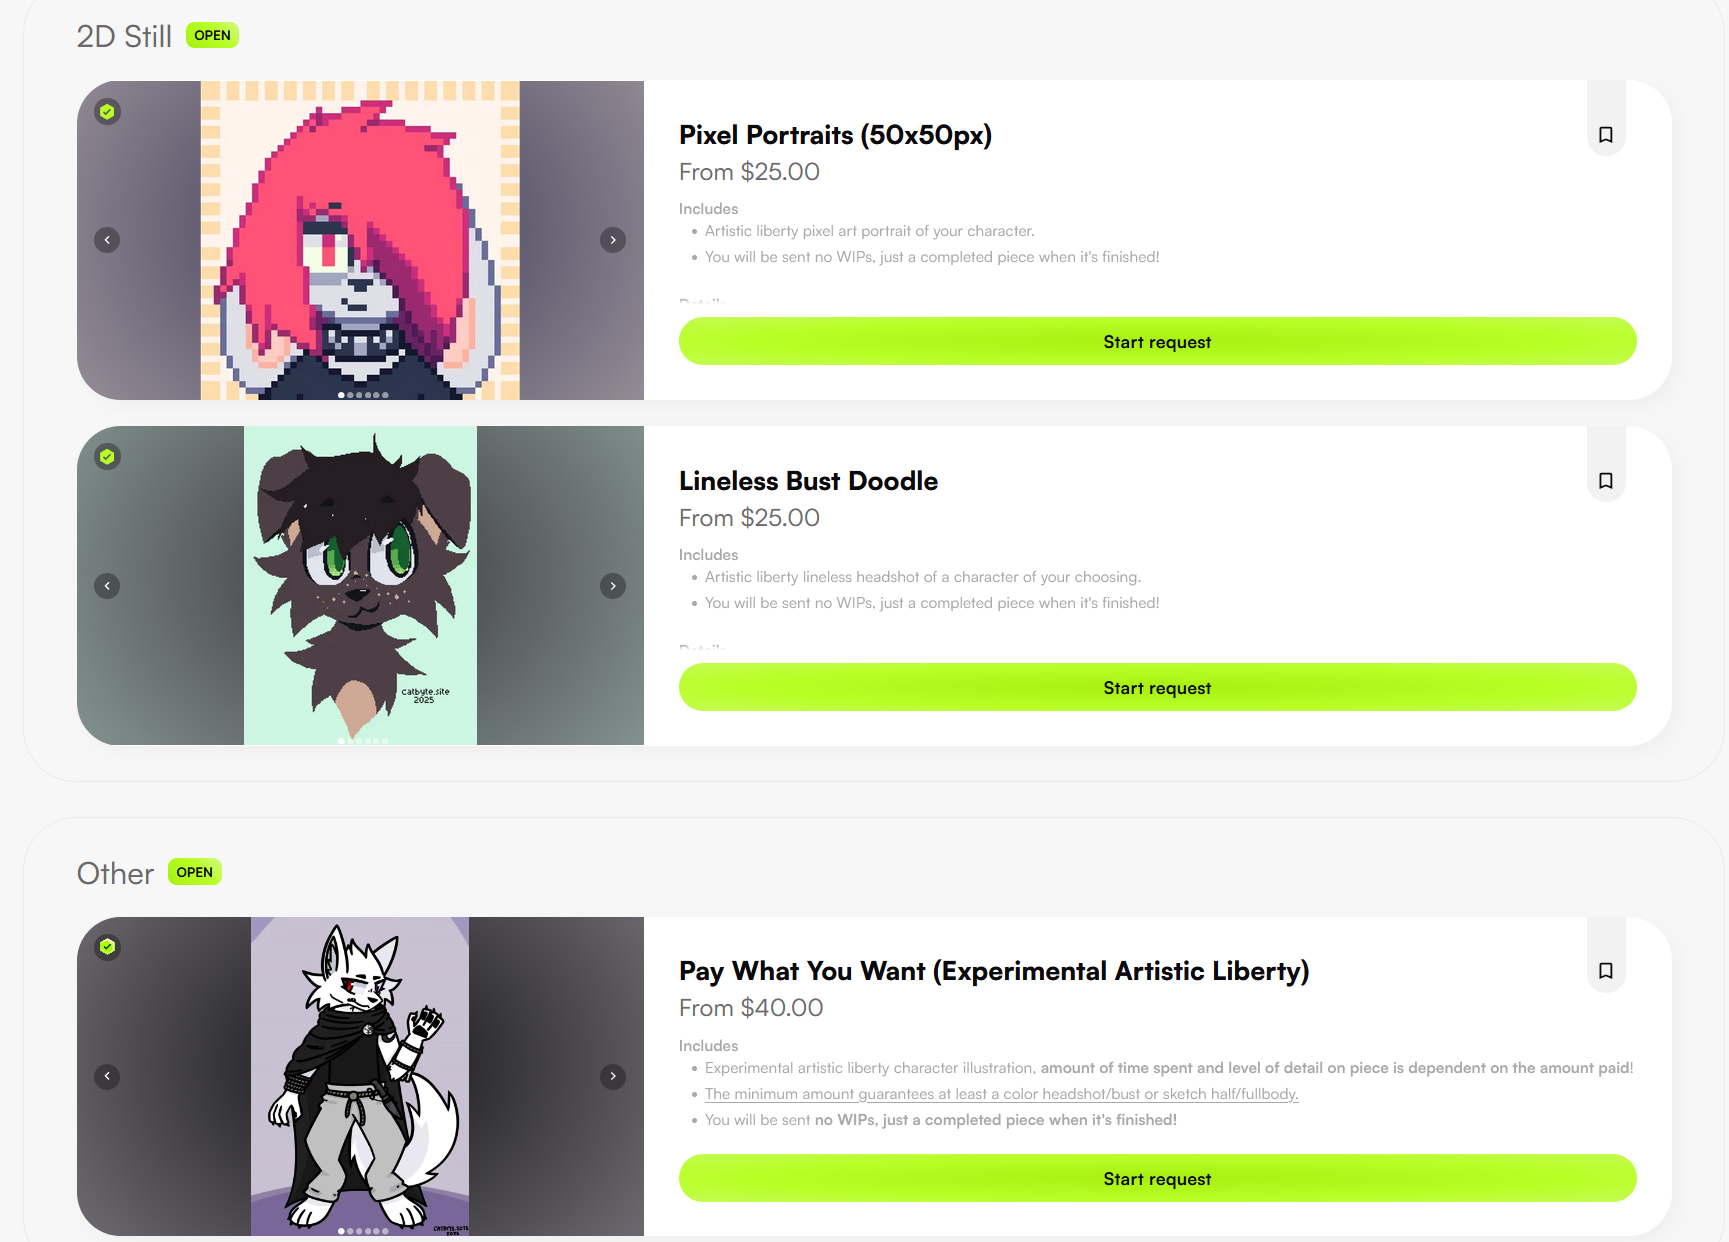Open the Lineless Bust Doodle title

[808, 481]
